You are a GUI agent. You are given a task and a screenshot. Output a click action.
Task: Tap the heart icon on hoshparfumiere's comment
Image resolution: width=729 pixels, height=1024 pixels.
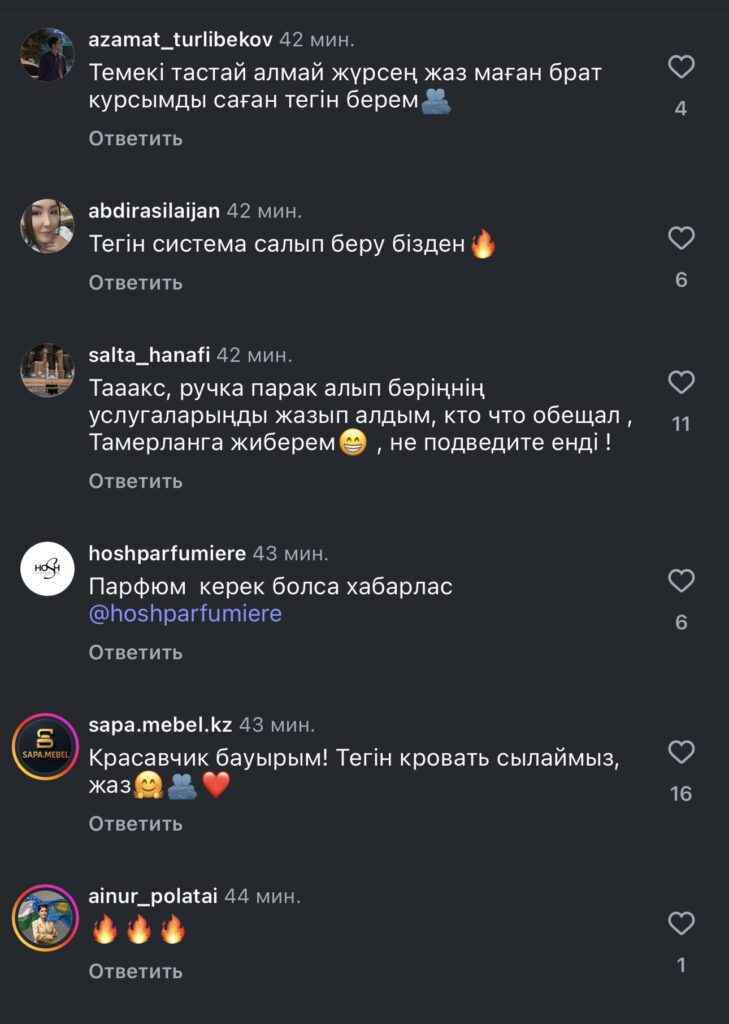pyautogui.click(x=681, y=581)
